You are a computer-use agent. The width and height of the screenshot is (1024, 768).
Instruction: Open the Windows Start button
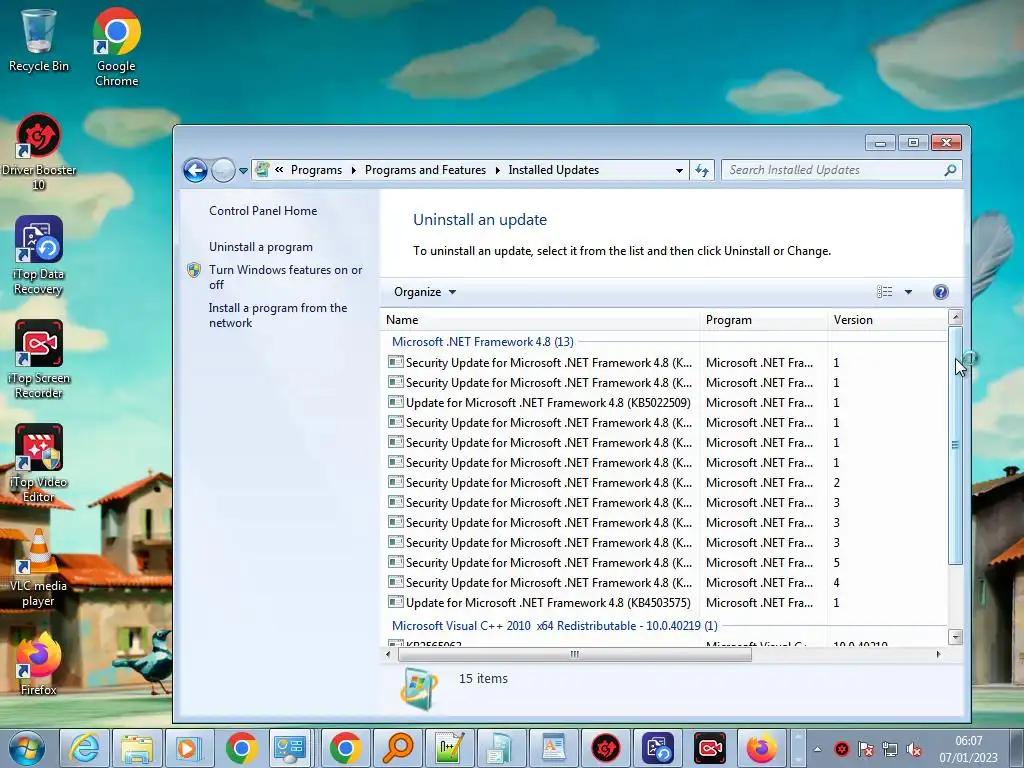point(27,748)
